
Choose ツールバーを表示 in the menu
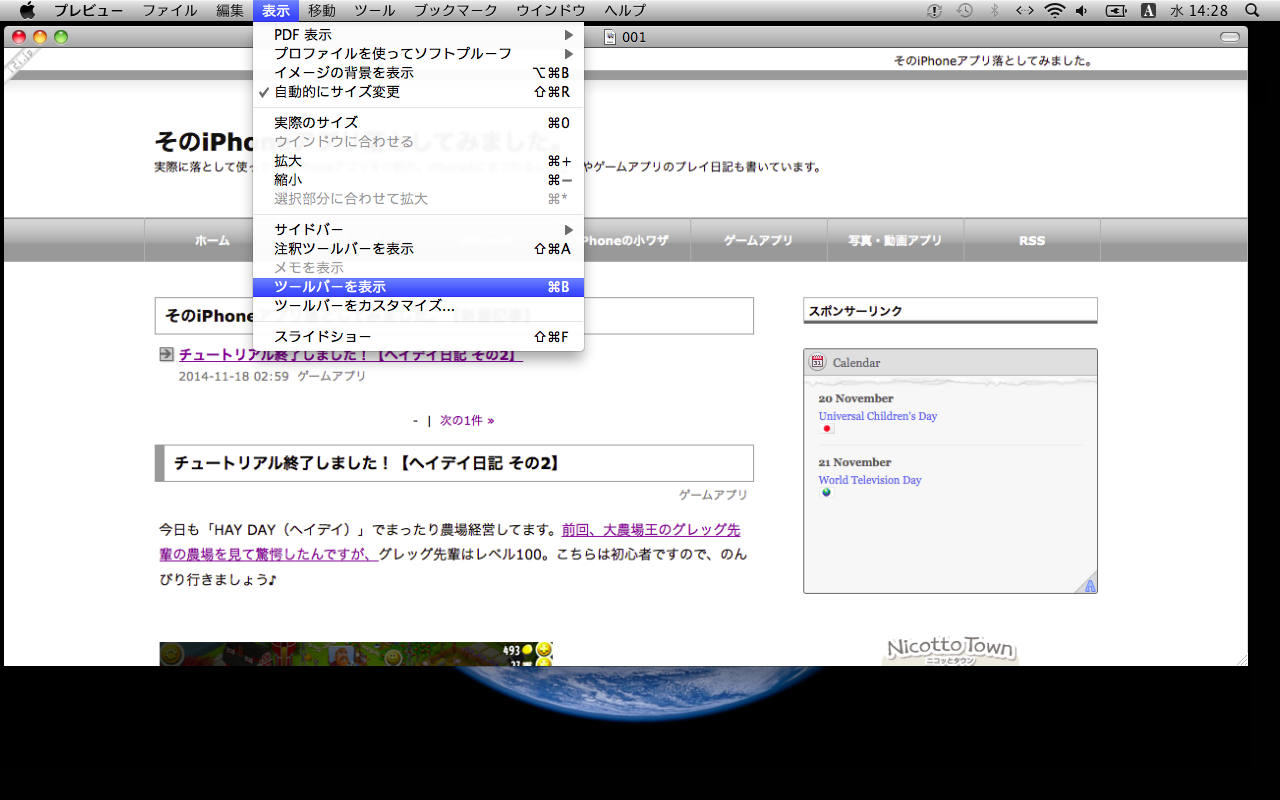[419, 287]
